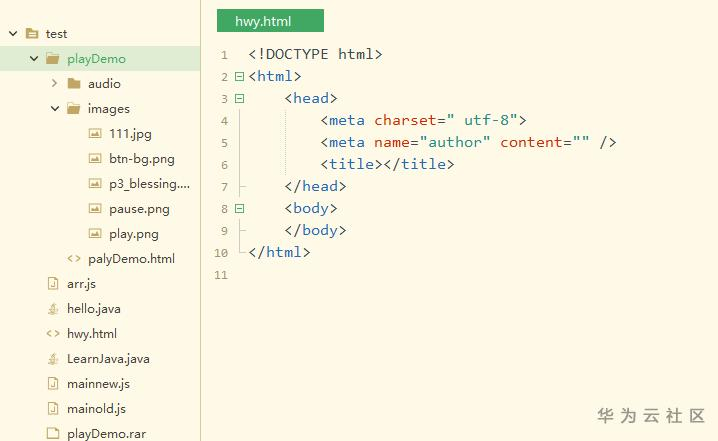Click the pause.png image file icon
The height and width of the screenshot is (441, 718).
pyautogui.click(x=96, y=208)
